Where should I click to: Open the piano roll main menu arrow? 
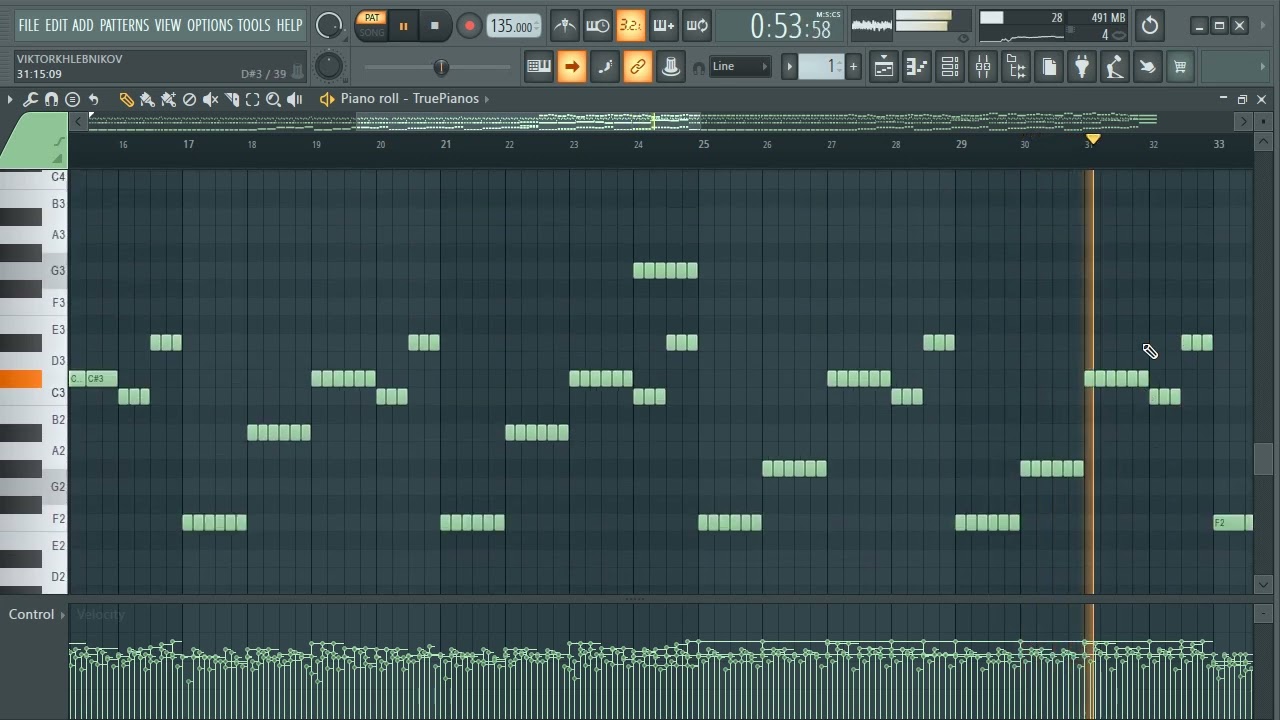tap(10, 99)
